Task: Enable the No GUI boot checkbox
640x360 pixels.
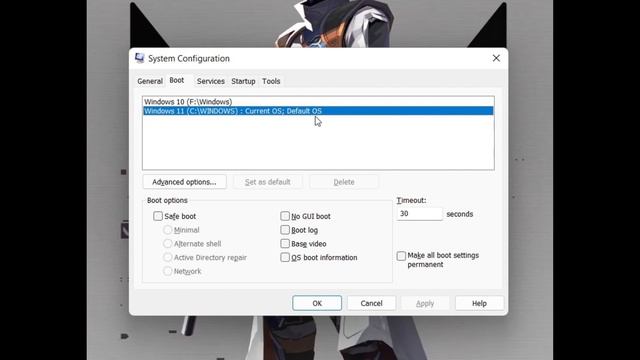Action: pos(285,216)
